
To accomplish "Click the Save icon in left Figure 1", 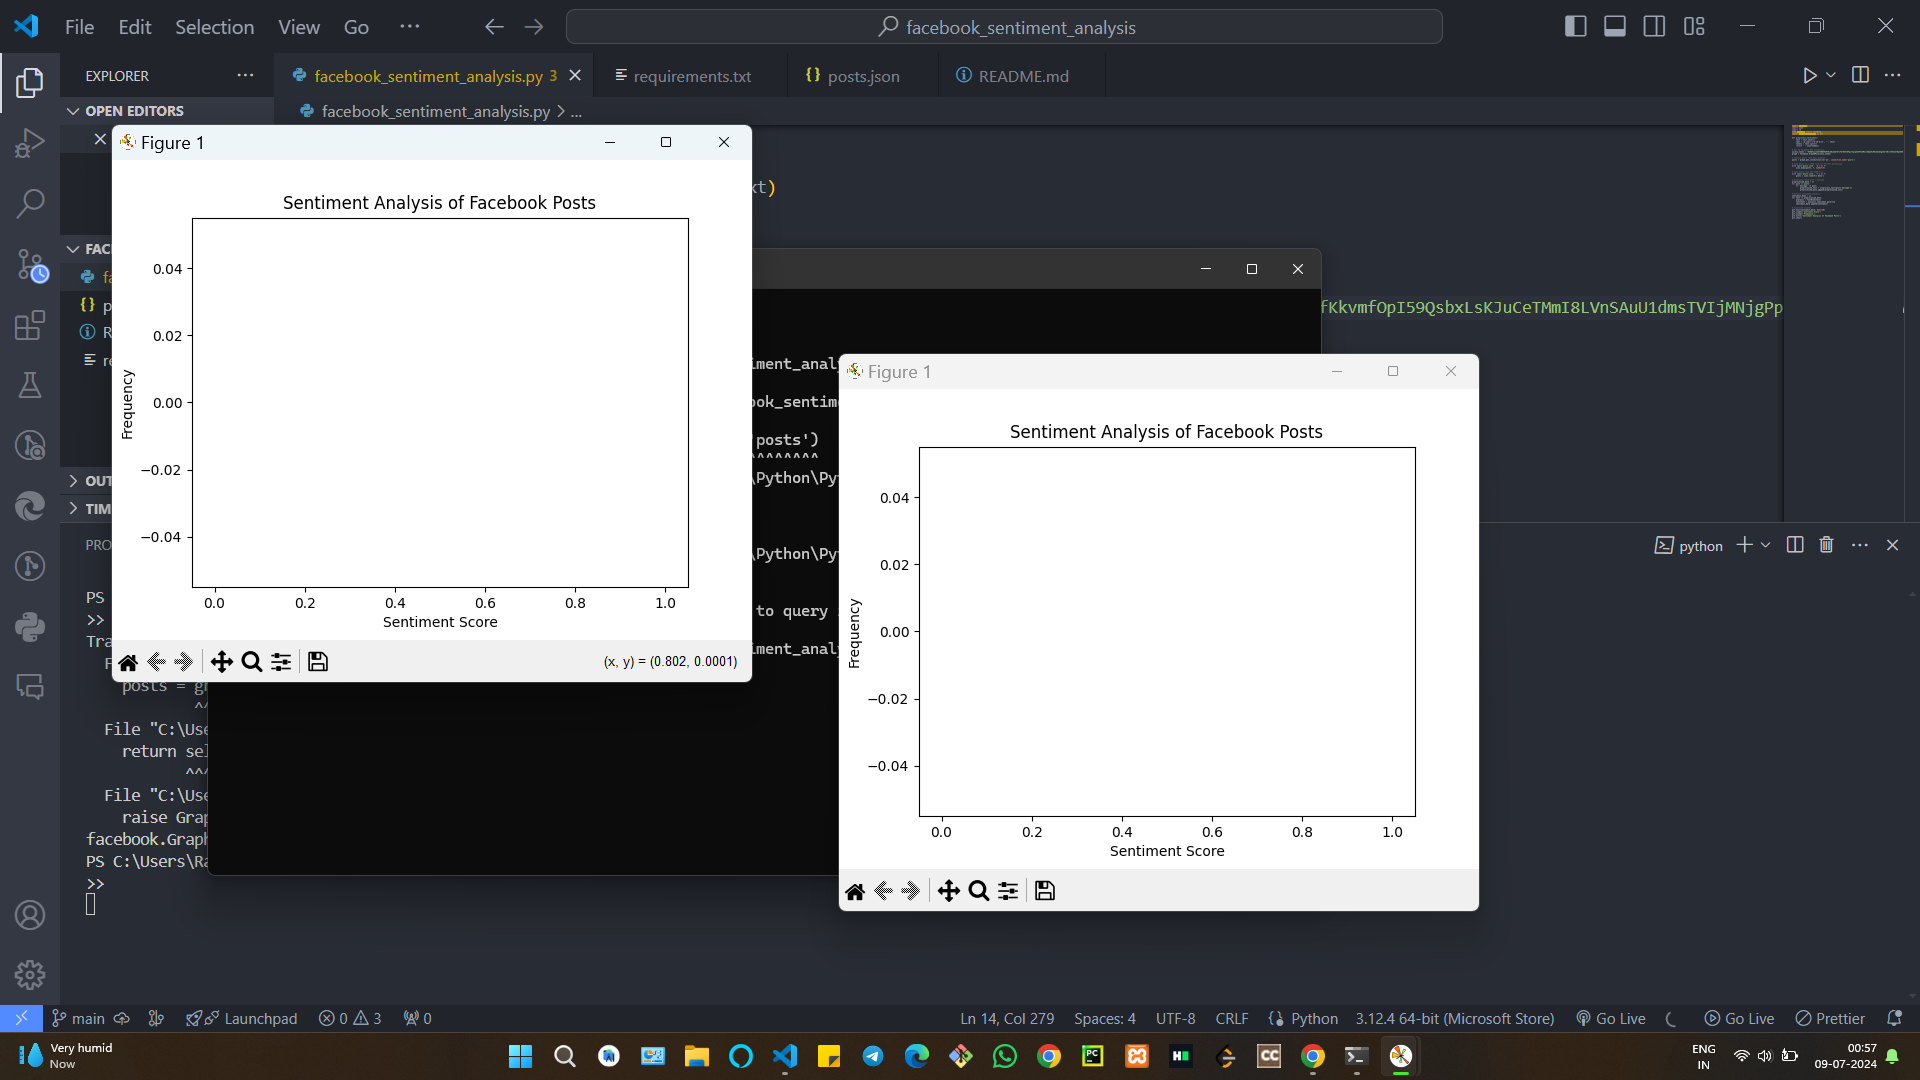I will pyautogui.click(x=317, y=662).
